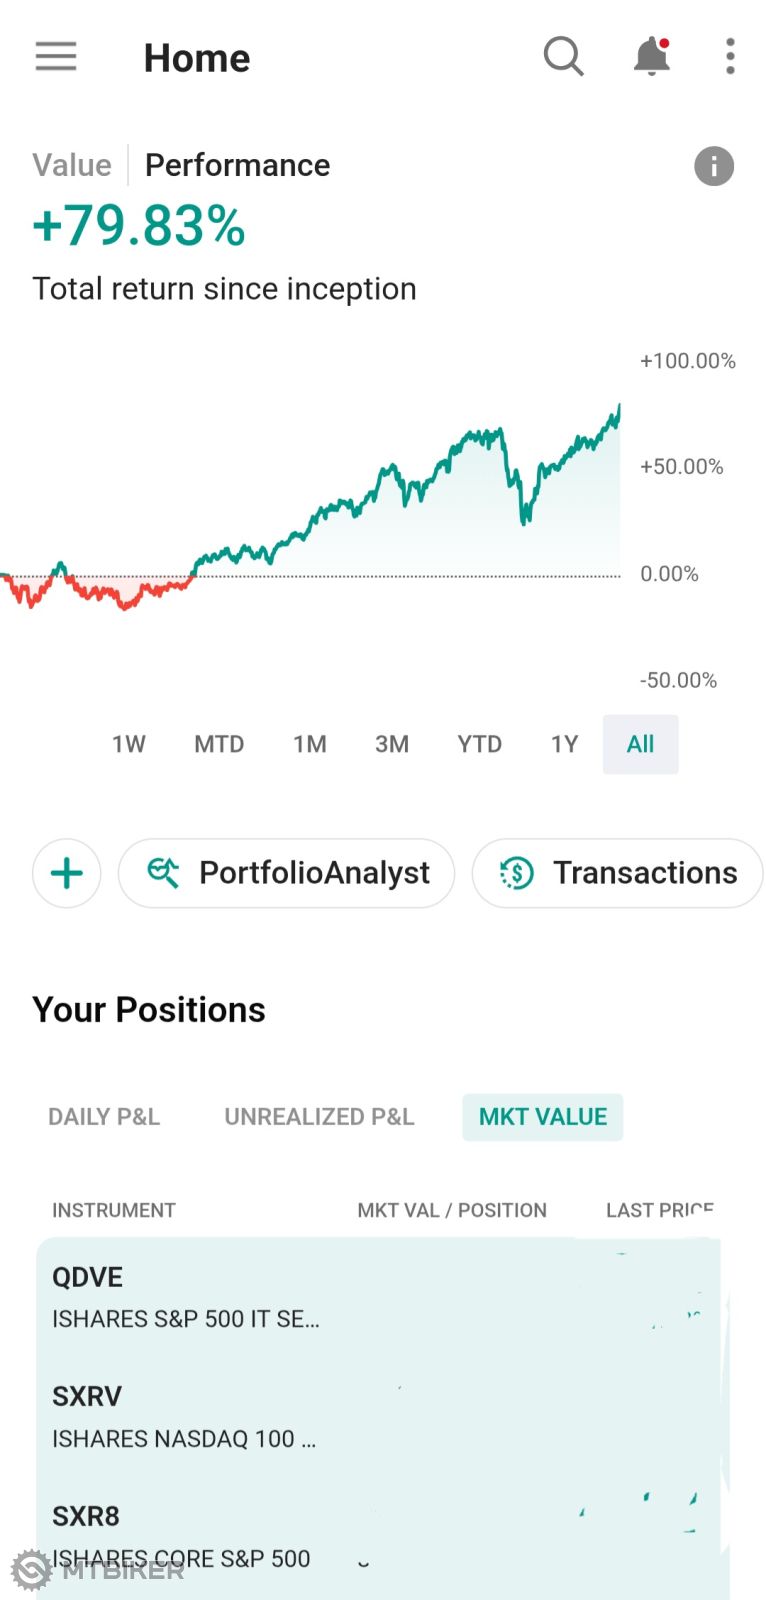Choose MTD chart range

(219, 744)
